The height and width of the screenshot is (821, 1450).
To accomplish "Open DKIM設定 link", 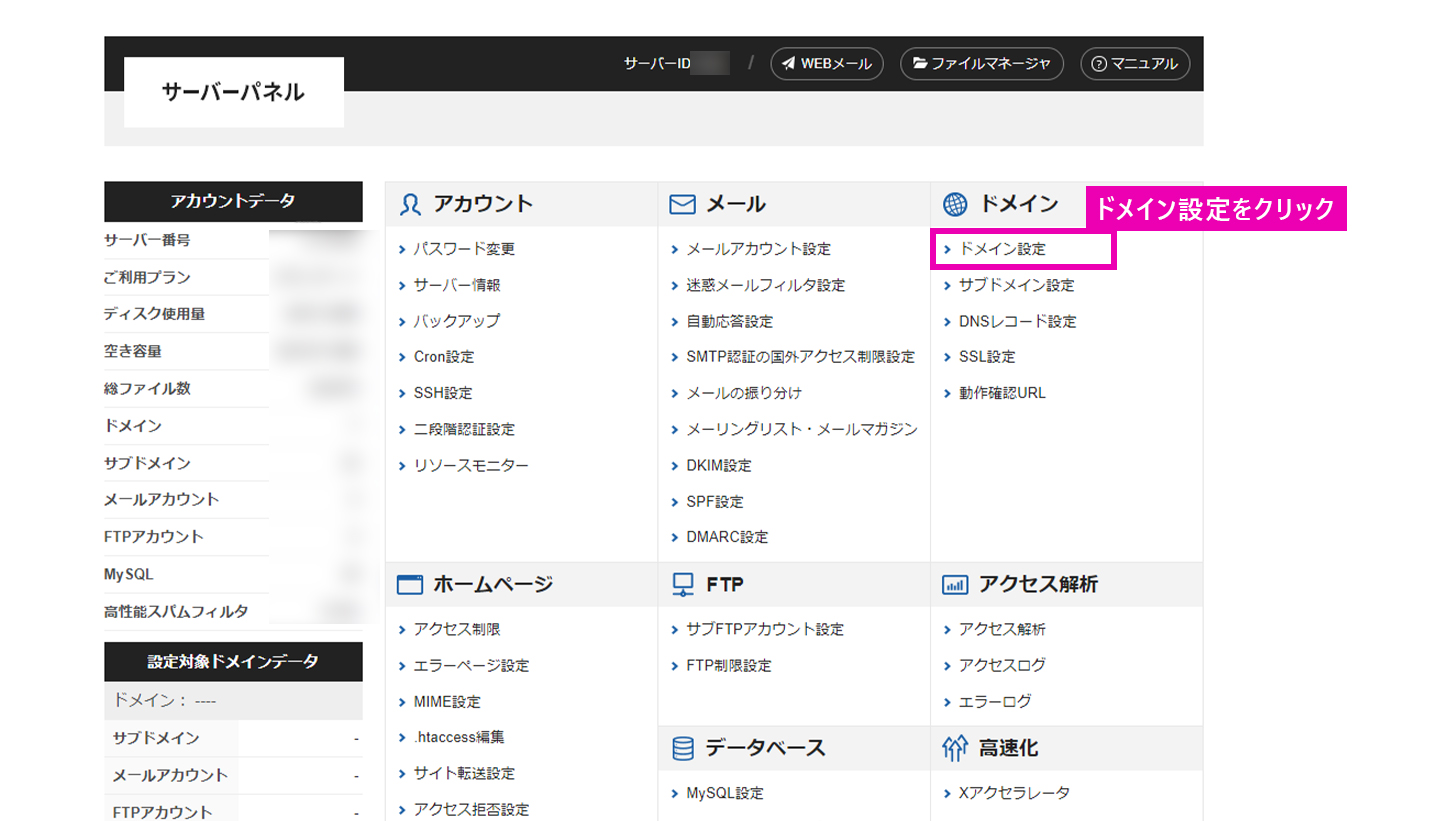I will click(x=718, y=465).
